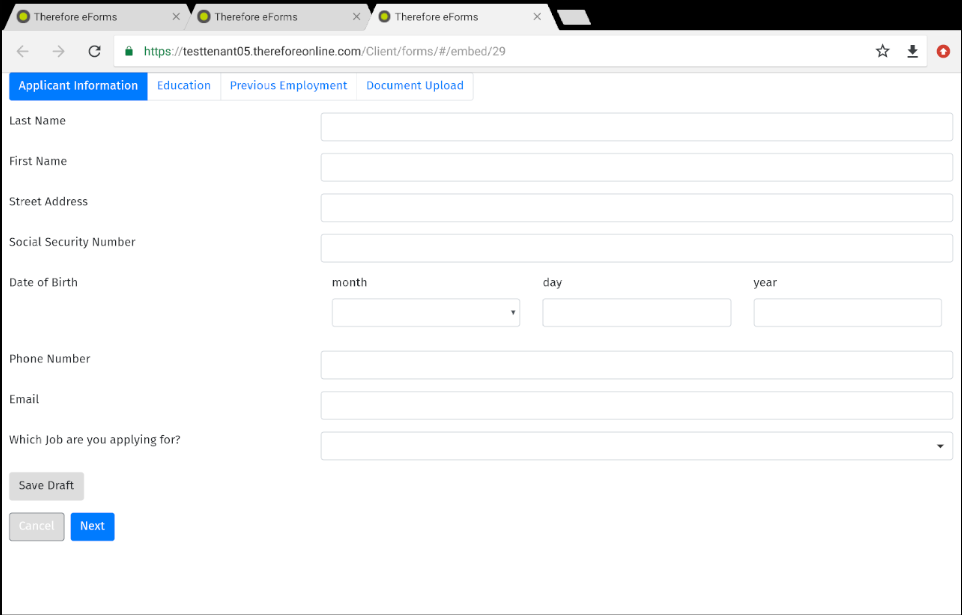The image size is (962, 615).
Task: Click the red extension icon beside the address bar
Action: click(943, 50)
